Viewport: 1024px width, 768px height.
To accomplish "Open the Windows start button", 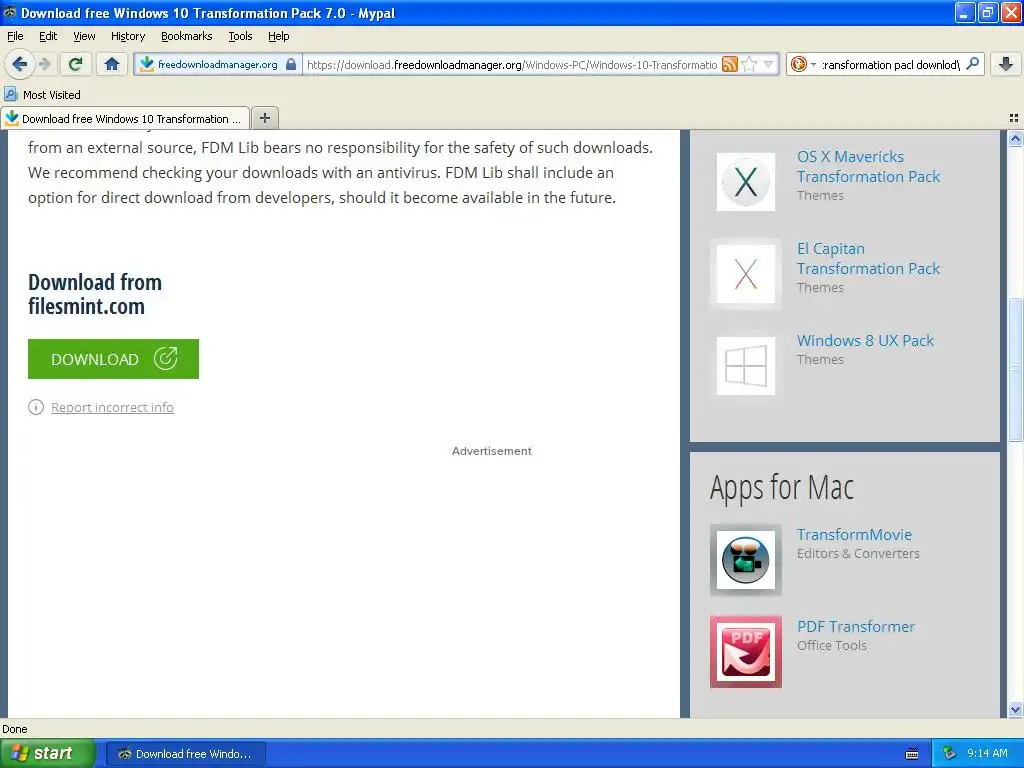I will tap(48, 753).
